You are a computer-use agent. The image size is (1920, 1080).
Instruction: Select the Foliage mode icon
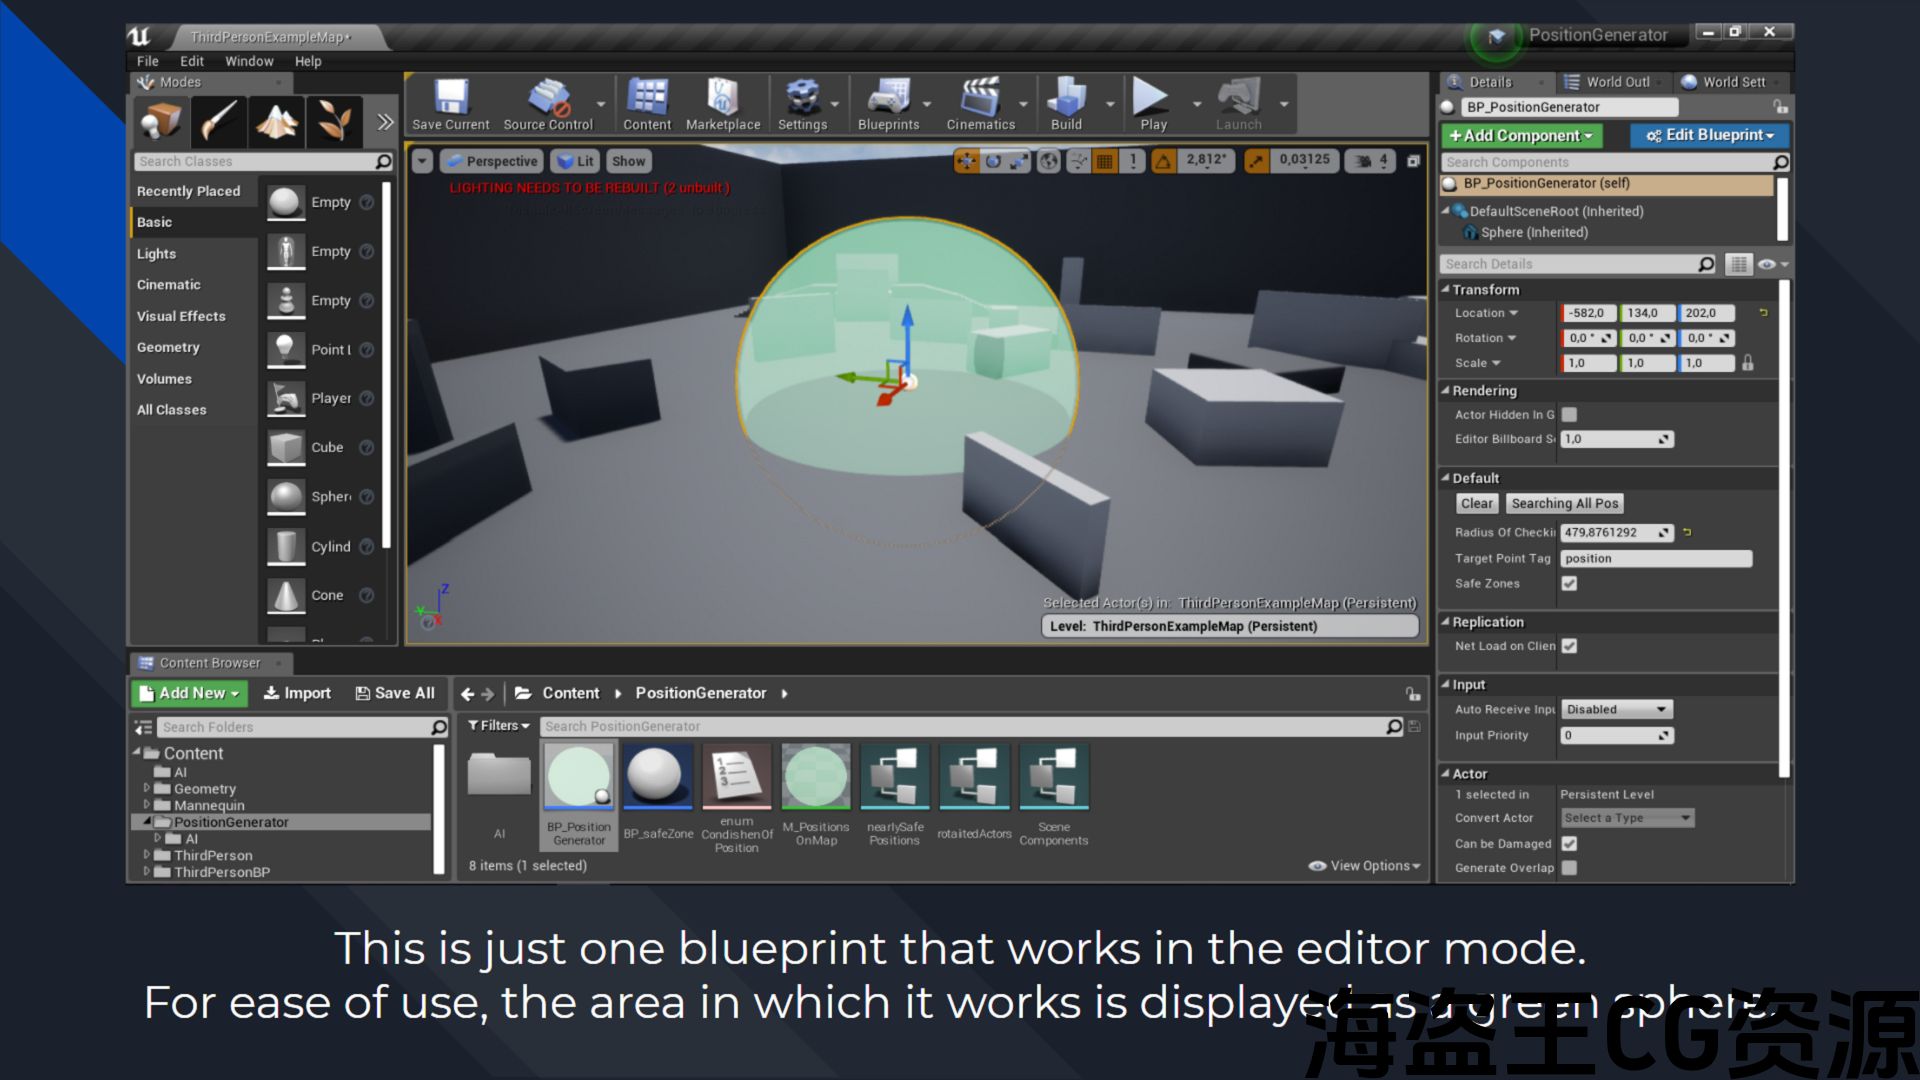click(334, 122)
